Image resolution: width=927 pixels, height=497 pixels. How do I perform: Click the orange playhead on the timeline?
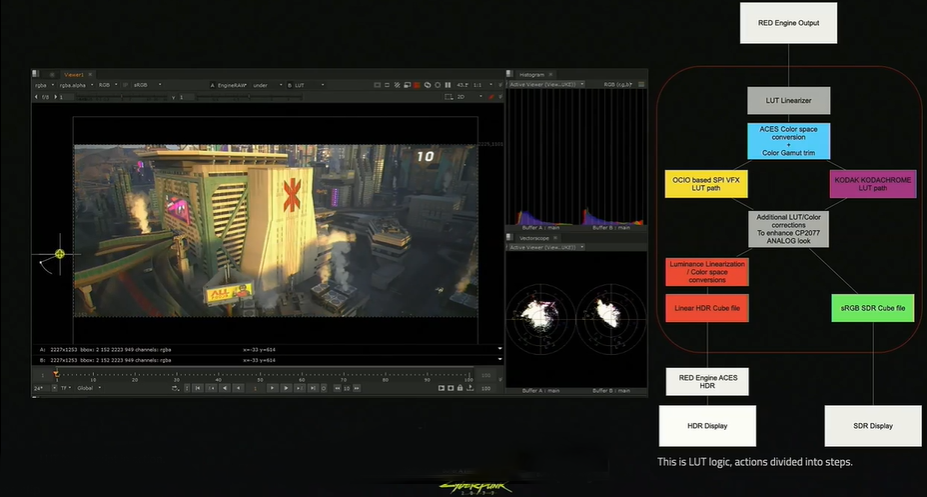(x=56, y=374)
